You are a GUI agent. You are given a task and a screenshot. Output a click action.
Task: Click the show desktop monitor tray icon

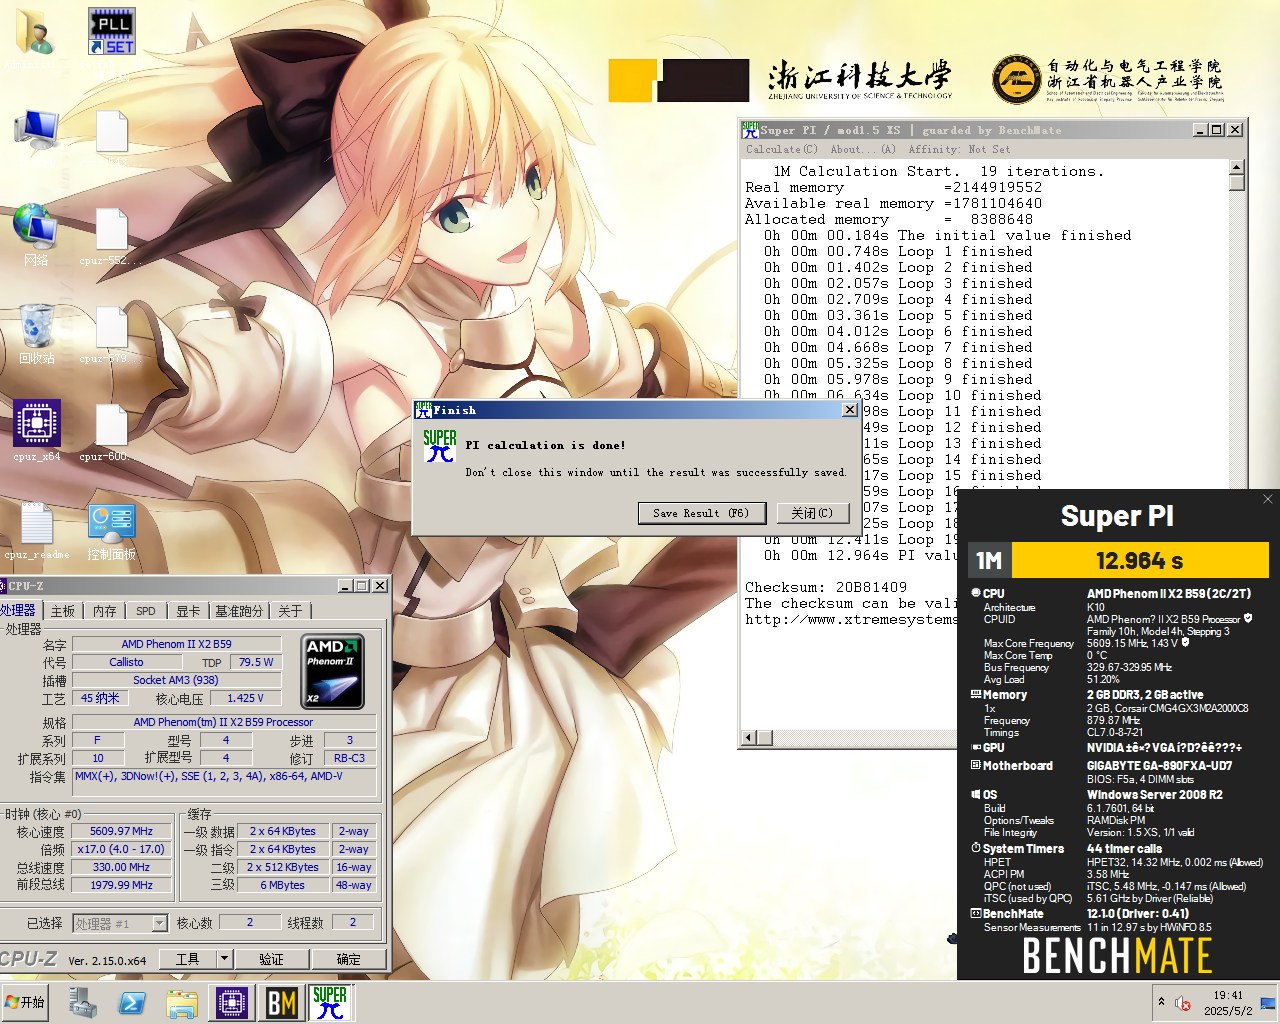coord(1268,1003)
